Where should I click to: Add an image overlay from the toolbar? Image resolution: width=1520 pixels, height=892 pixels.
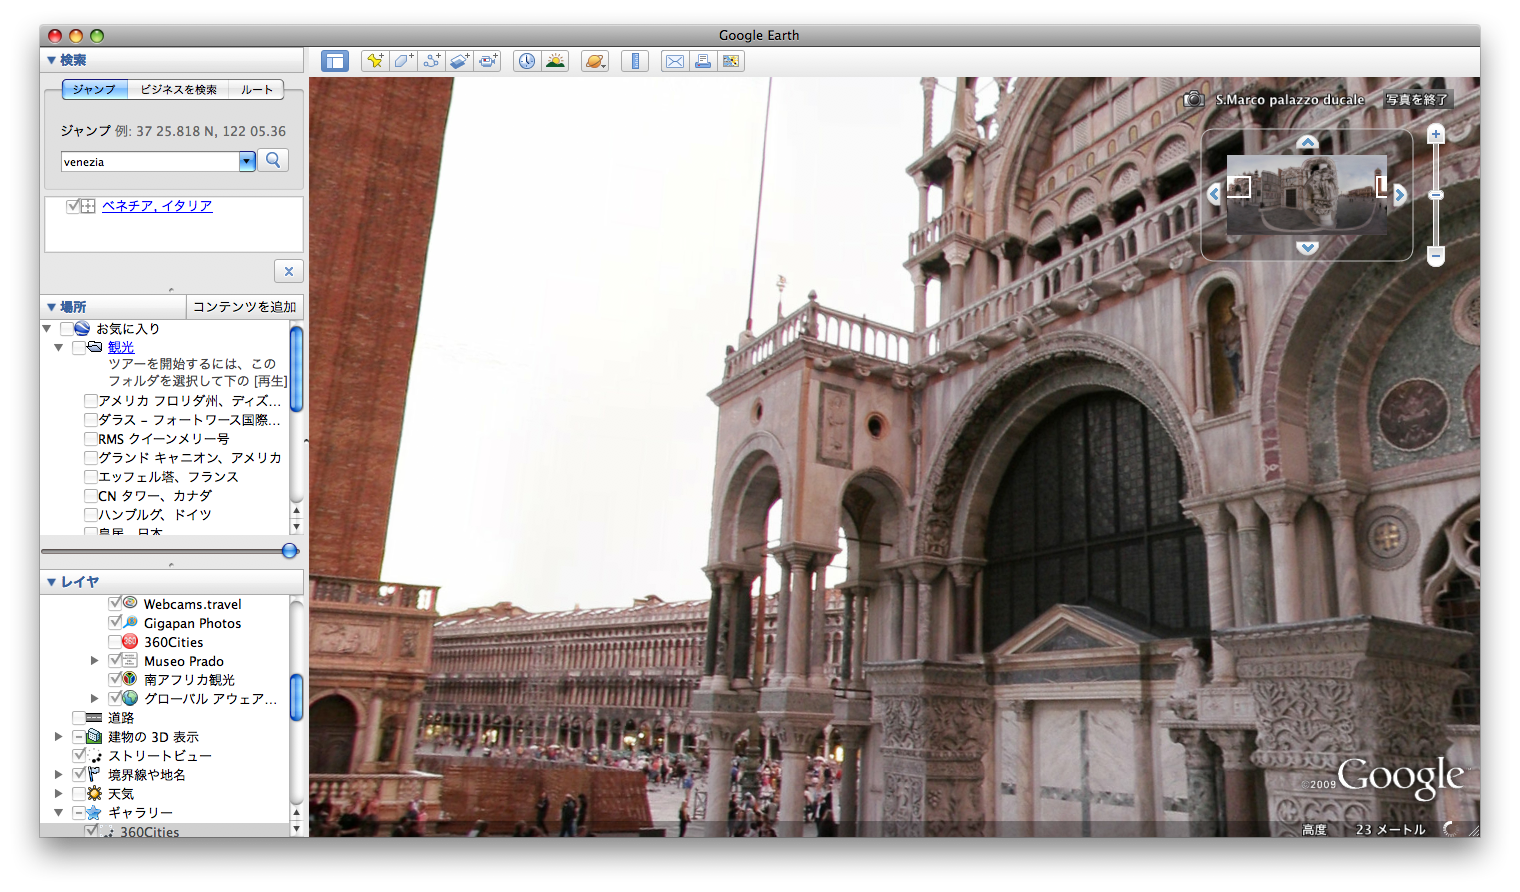point(459,61)
